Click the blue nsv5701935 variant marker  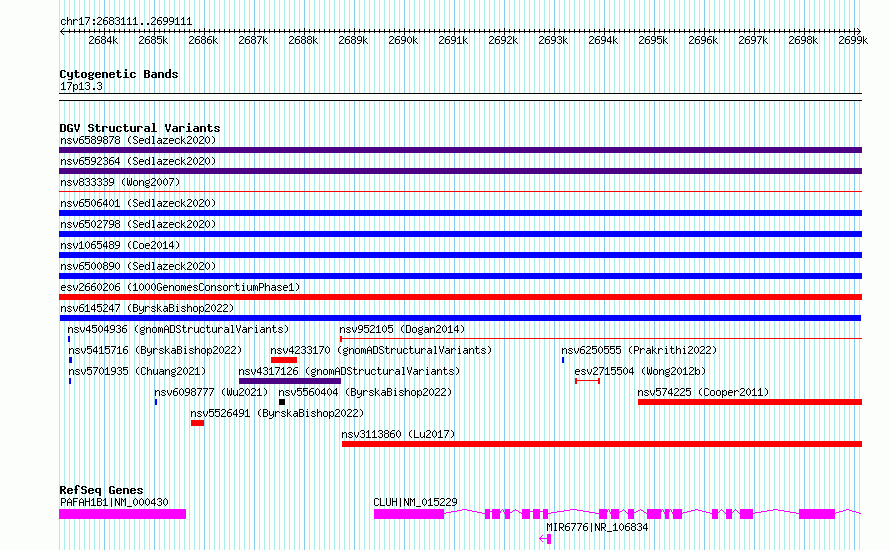coord(70,381)
